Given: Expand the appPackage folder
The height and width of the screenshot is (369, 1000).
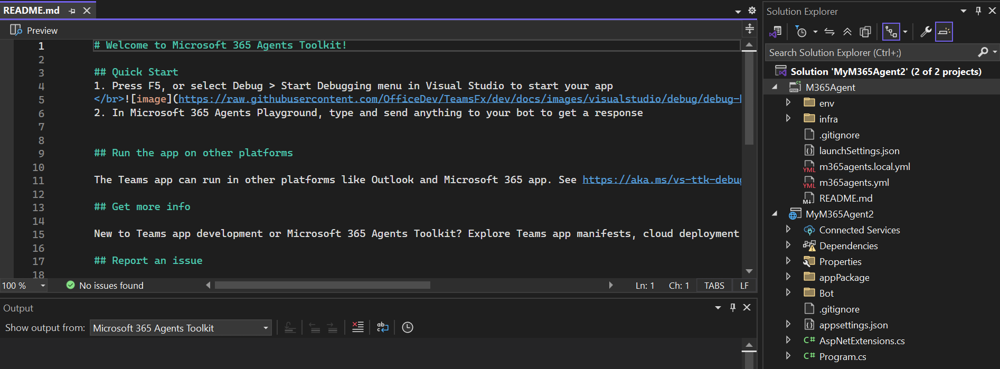Looking at the screenshot, I should [x=788, y=277].
